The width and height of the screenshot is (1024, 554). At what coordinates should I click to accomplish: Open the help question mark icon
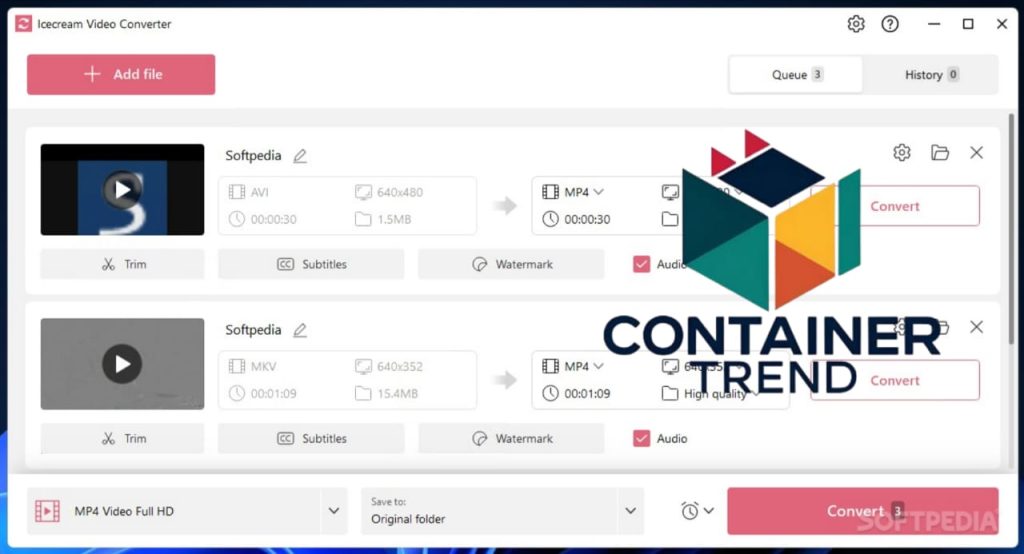889,24
